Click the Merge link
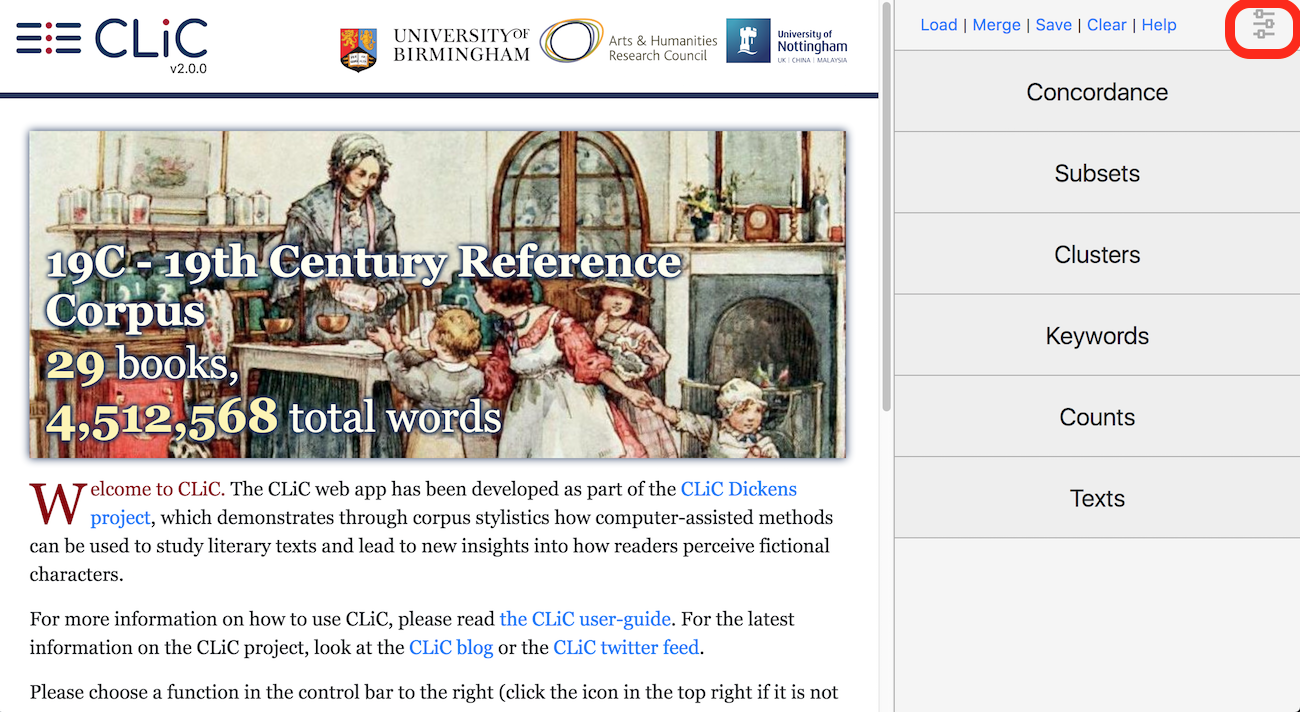This screenshot has width=1300, height=712. tap(996, 25)
